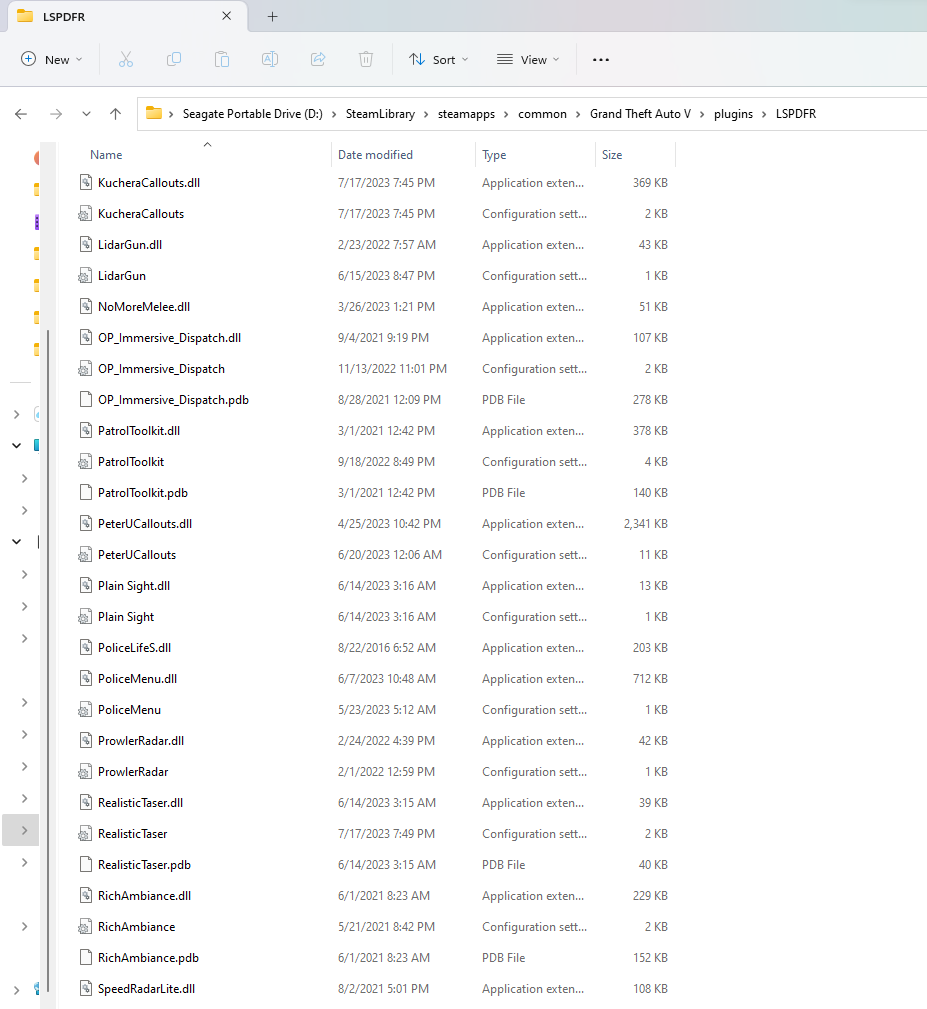
Task: Click the Delete trash icon
Action: [366, 60]
